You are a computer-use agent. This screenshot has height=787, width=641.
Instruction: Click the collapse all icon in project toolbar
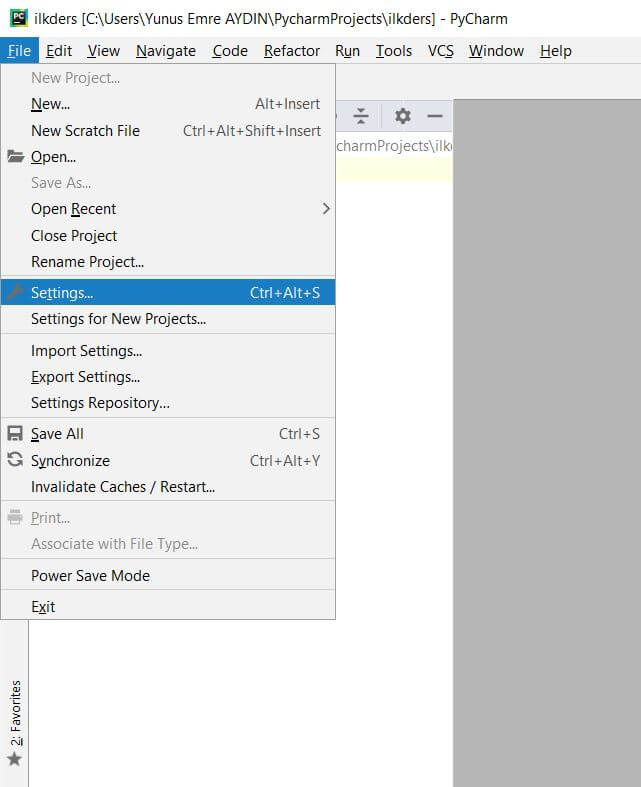[x=360, y=116]
